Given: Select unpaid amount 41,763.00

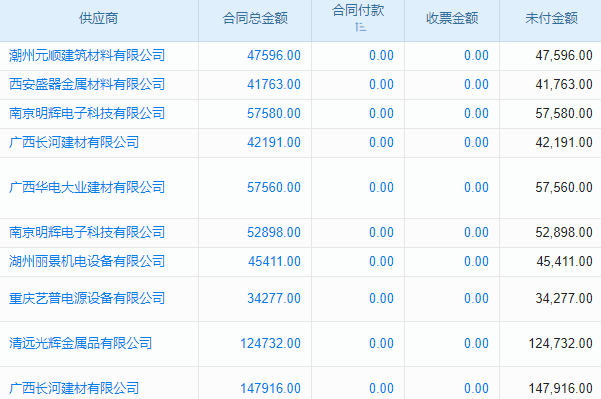Looking at the screenshot, I should pyautogui.click(x=564, y=84).
